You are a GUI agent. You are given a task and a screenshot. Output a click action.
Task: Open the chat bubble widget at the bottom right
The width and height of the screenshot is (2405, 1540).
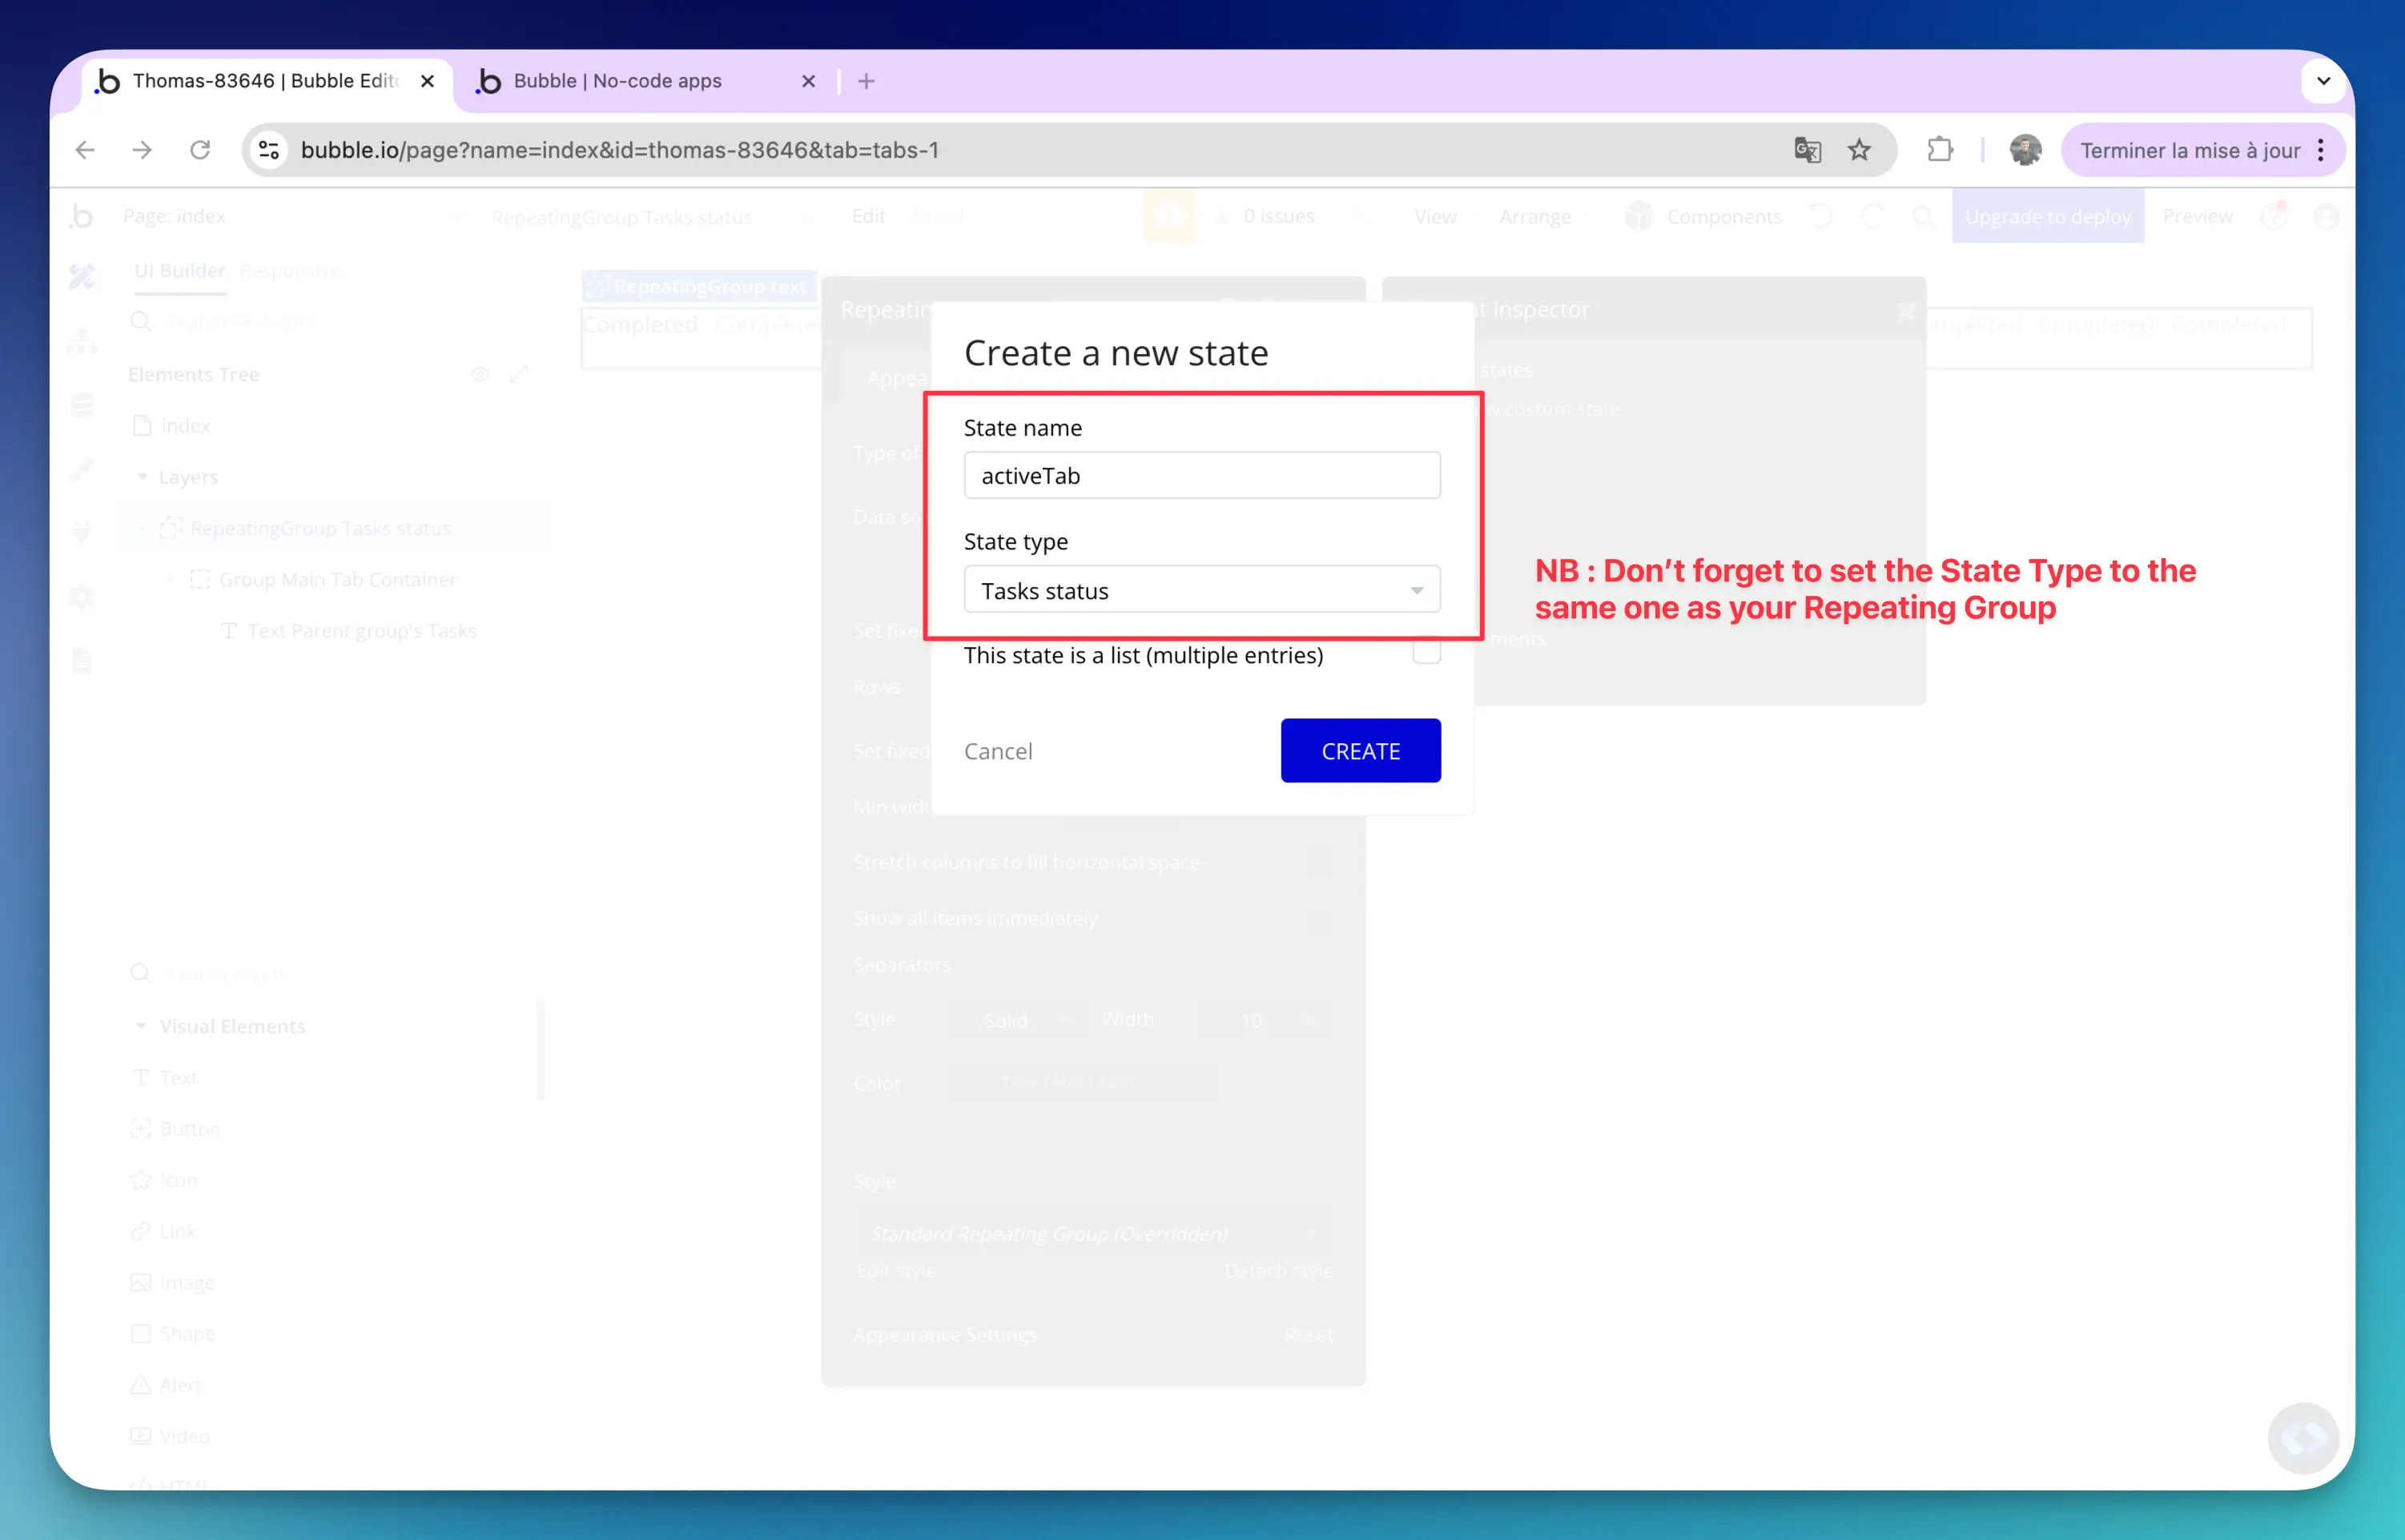point(2303,1439)
